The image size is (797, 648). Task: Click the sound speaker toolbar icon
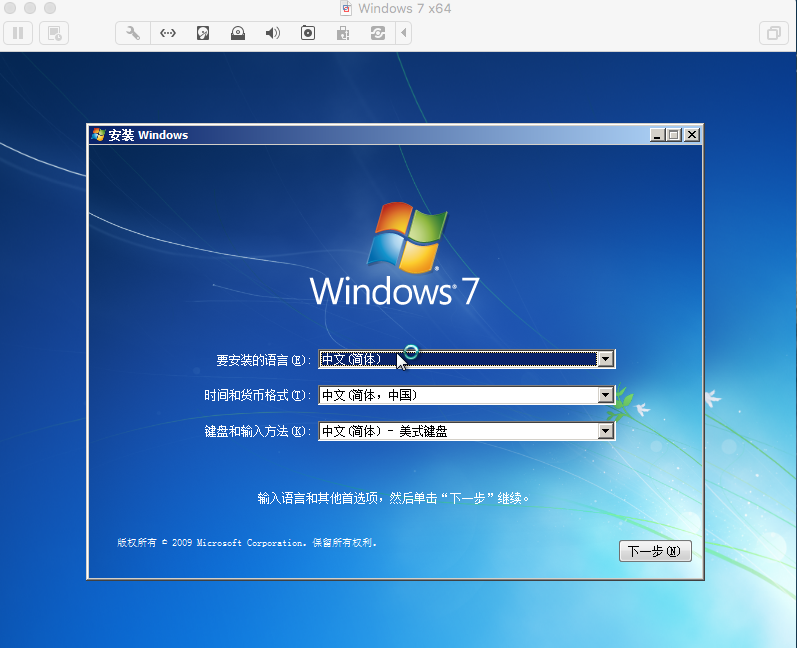point(272,34)
